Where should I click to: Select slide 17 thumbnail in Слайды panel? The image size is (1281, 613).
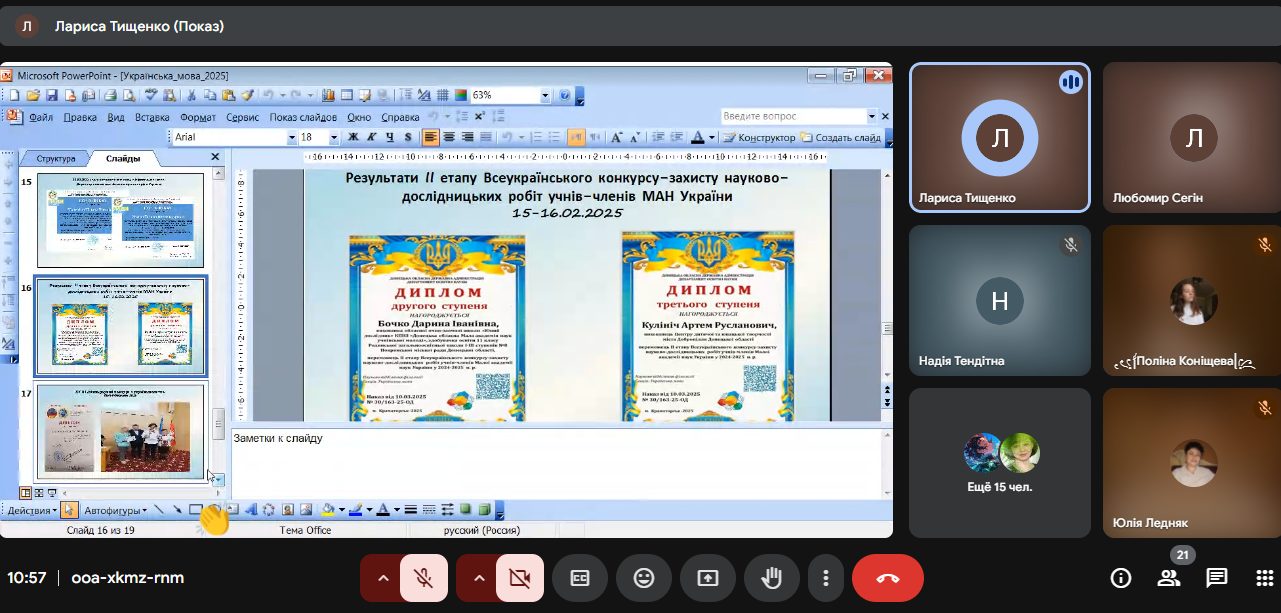pos(120,431)
